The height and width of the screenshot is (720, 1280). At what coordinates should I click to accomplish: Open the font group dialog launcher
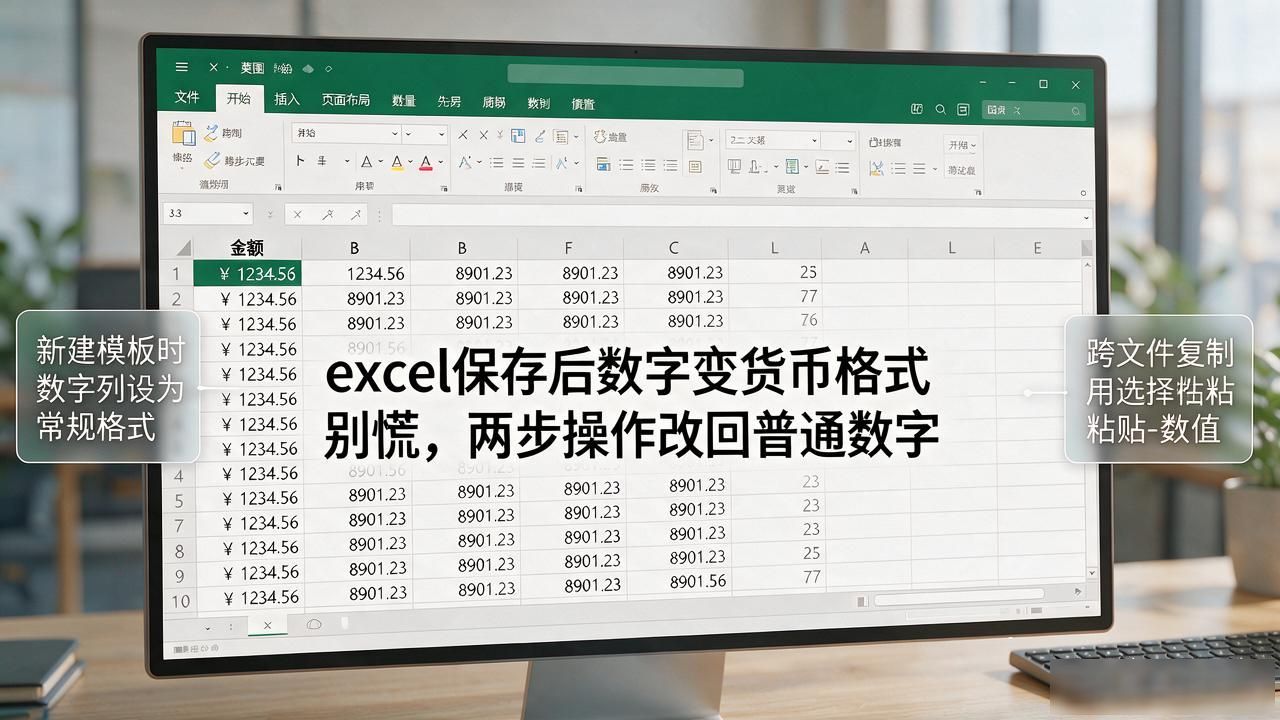tap(443, 187)
